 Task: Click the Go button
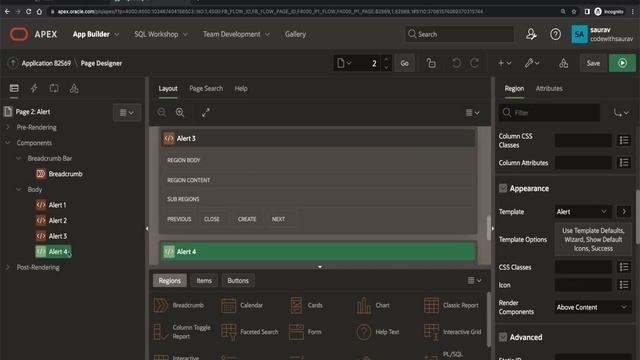pyautogui.click(x=404, y=63)
